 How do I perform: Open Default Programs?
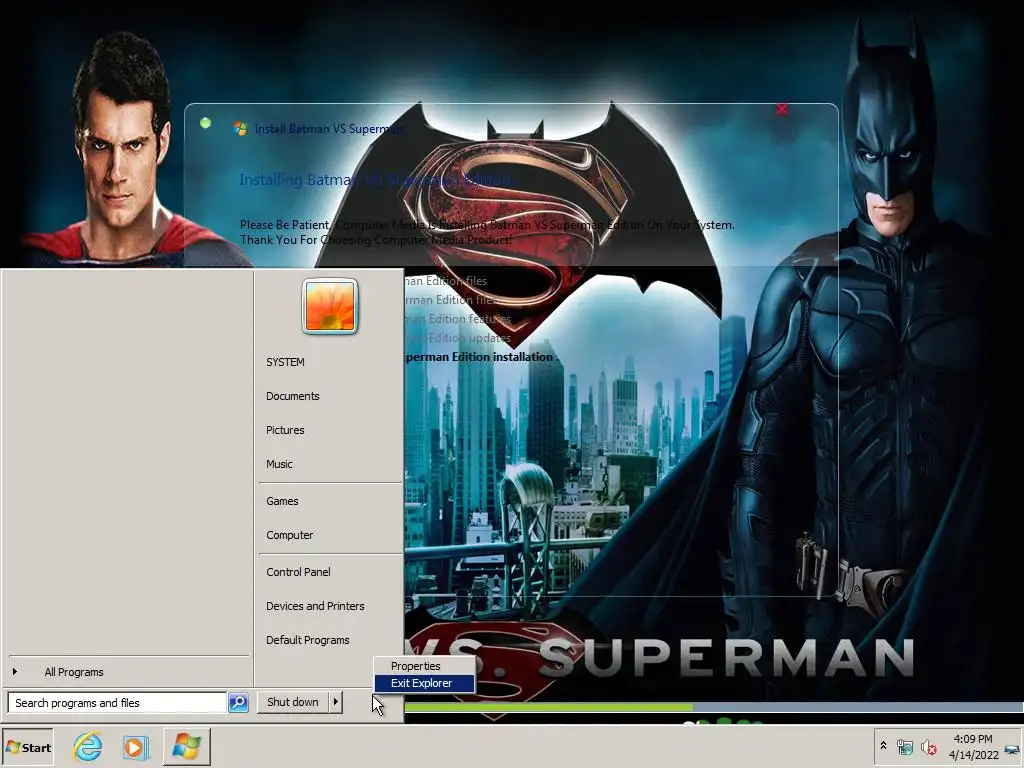308,639
